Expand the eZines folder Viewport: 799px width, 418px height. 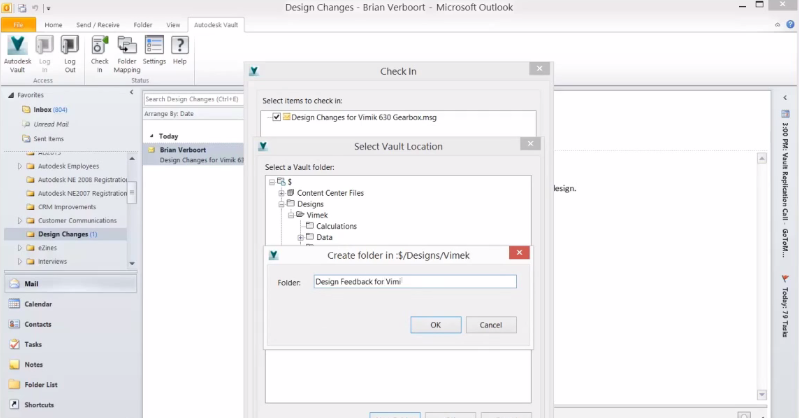pos(20,248)
